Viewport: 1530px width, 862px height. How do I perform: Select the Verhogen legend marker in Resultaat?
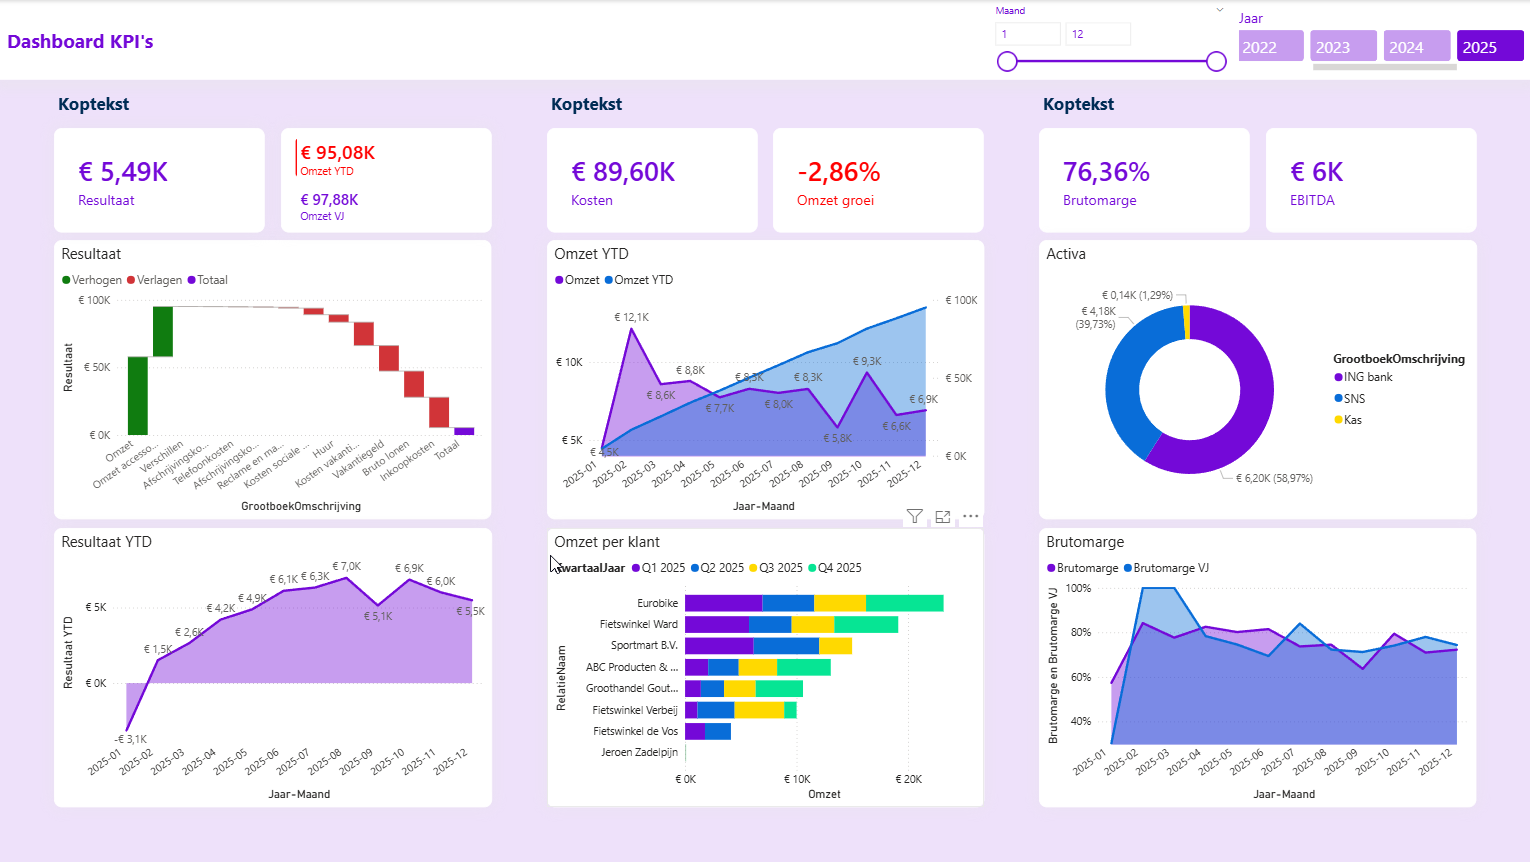click(x=67, y=280)
